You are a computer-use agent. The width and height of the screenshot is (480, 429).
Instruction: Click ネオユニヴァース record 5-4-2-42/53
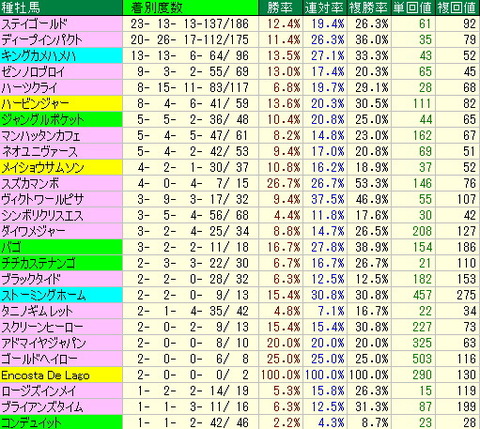point(193,152)
